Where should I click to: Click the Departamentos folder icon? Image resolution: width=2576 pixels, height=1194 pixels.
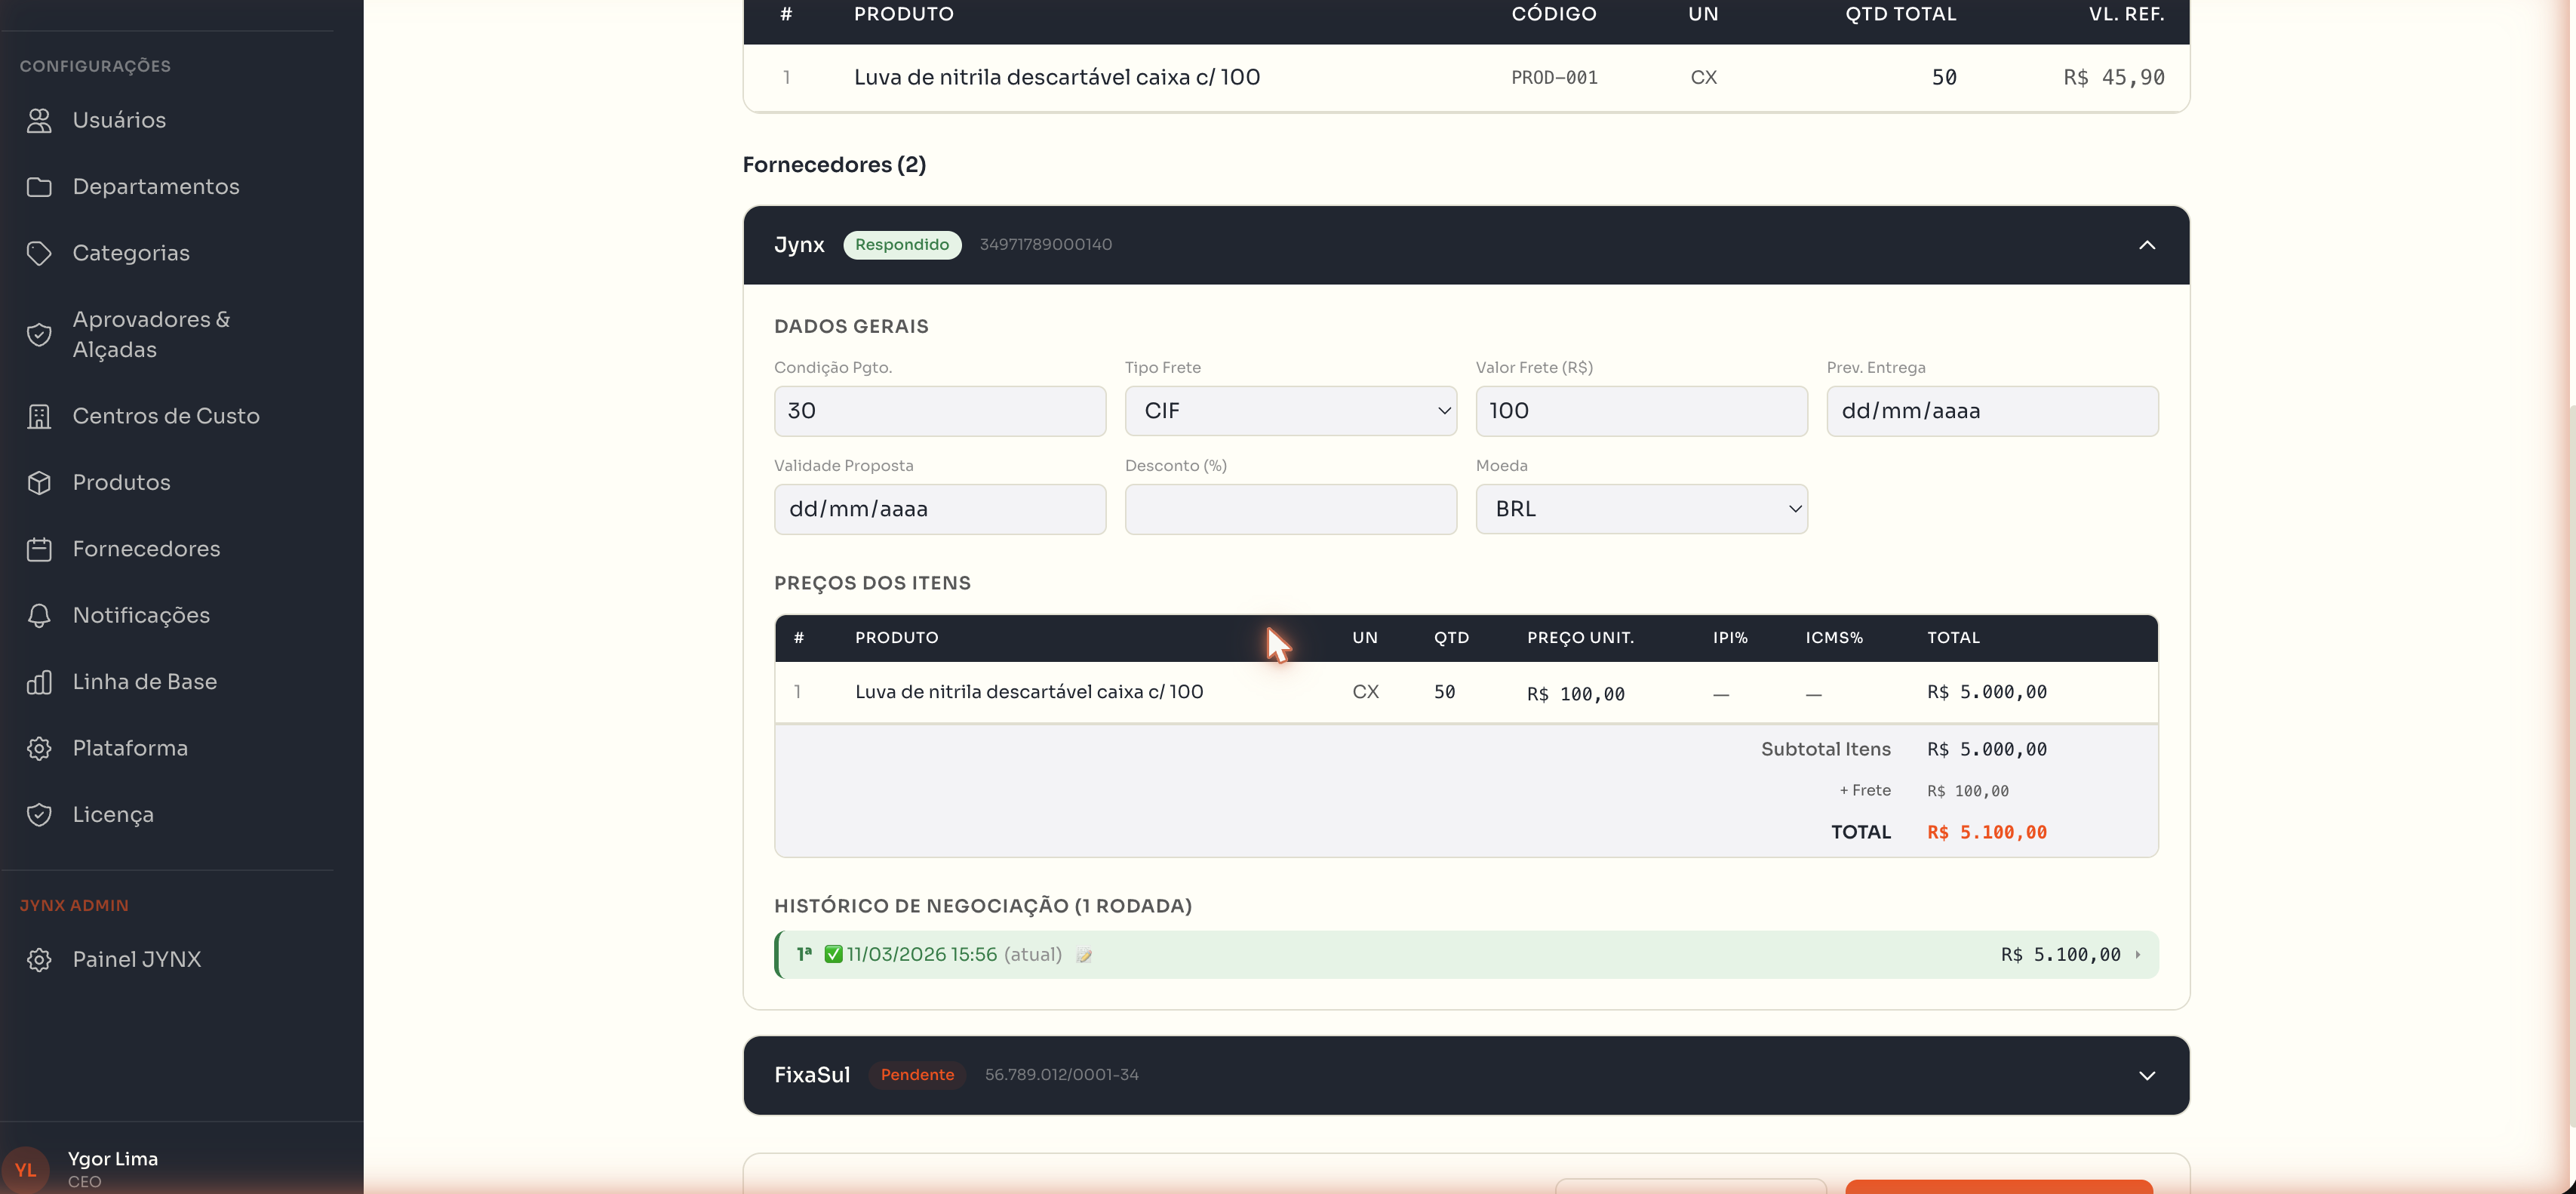39,187
